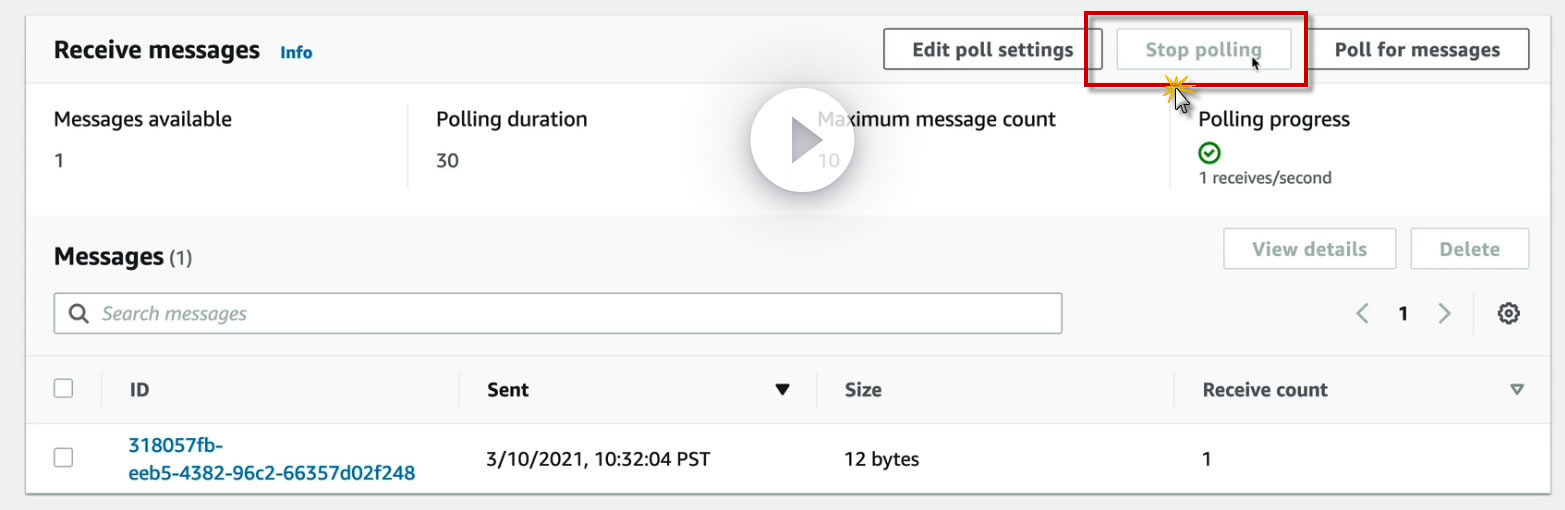Click the magnifier icon in search box
Image resolution: width=1565 pixels, height=510 pixels.
[x=79, y=314]
